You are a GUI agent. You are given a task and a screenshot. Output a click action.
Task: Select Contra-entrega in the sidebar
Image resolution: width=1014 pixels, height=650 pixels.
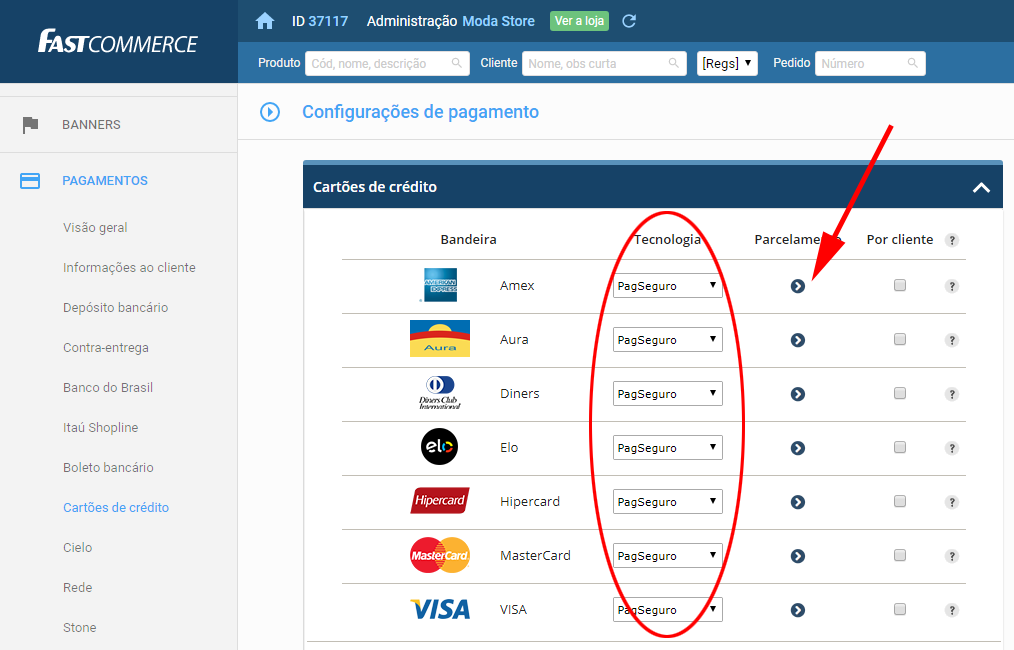coord(106,348)
